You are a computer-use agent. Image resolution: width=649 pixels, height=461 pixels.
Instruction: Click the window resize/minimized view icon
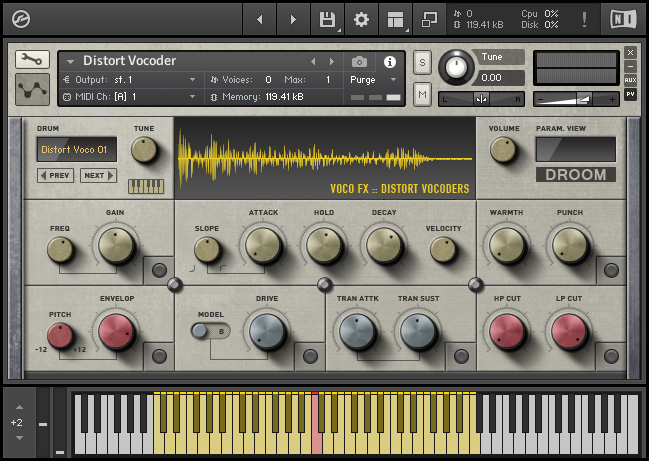point(429,19)
